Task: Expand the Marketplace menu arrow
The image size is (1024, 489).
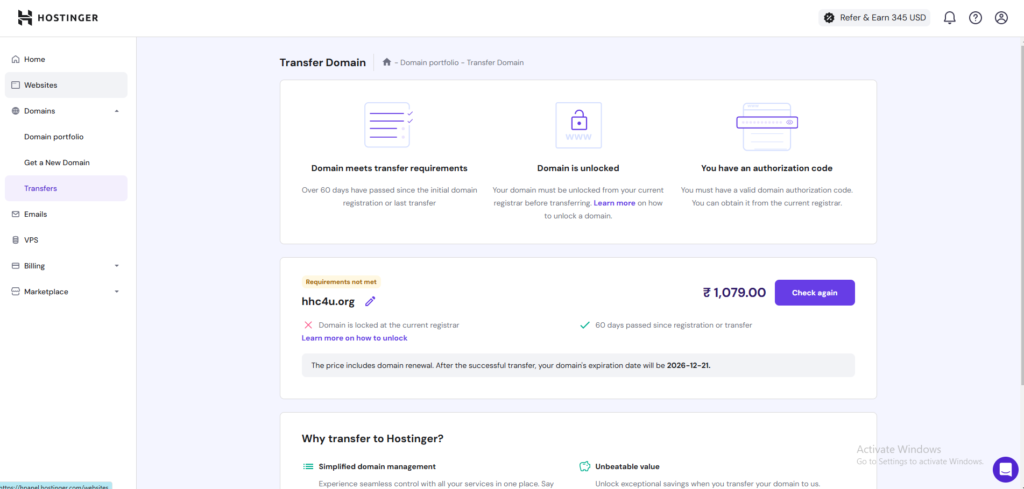Action: [x=117, y=292]
